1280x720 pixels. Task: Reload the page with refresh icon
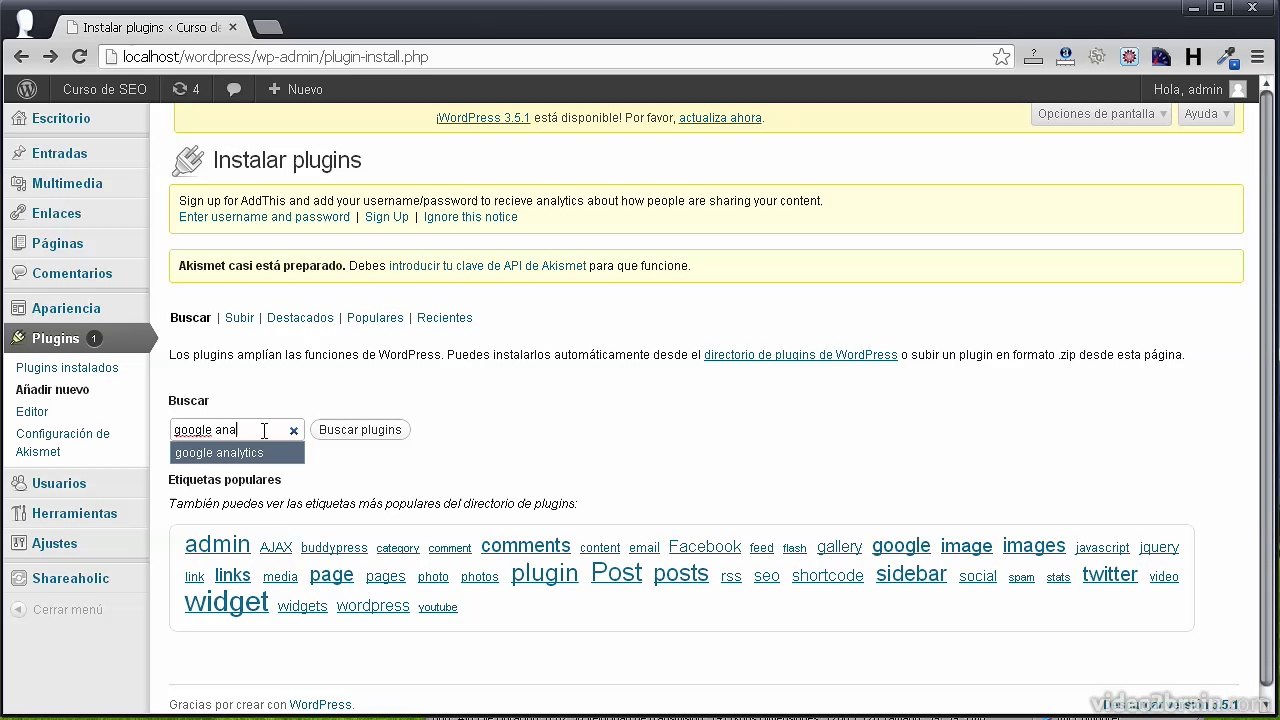[79, 57]
